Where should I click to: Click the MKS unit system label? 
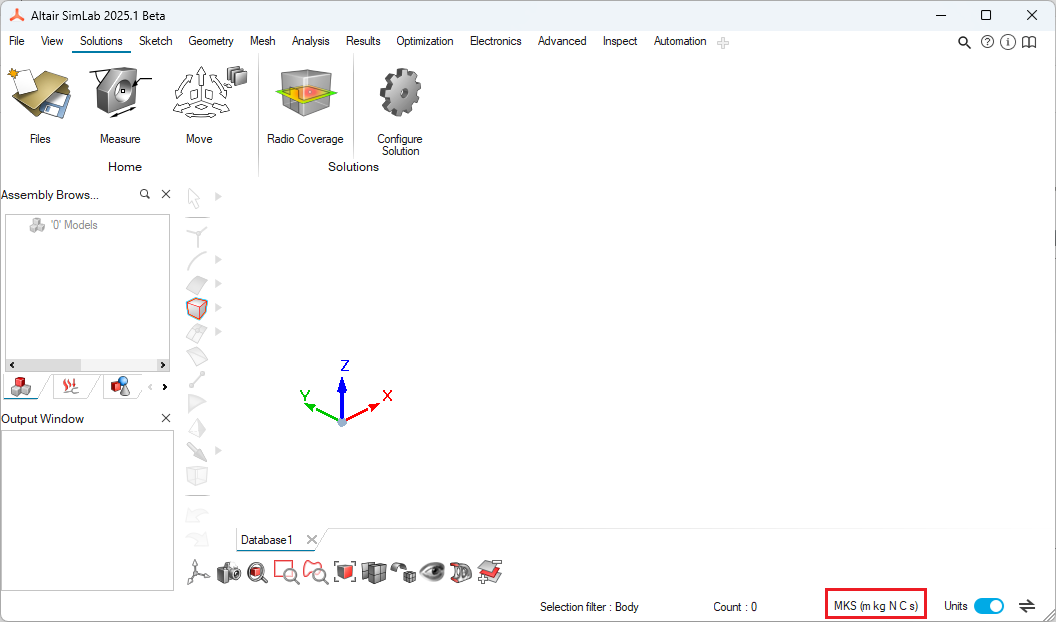click(x=876, y=606)
